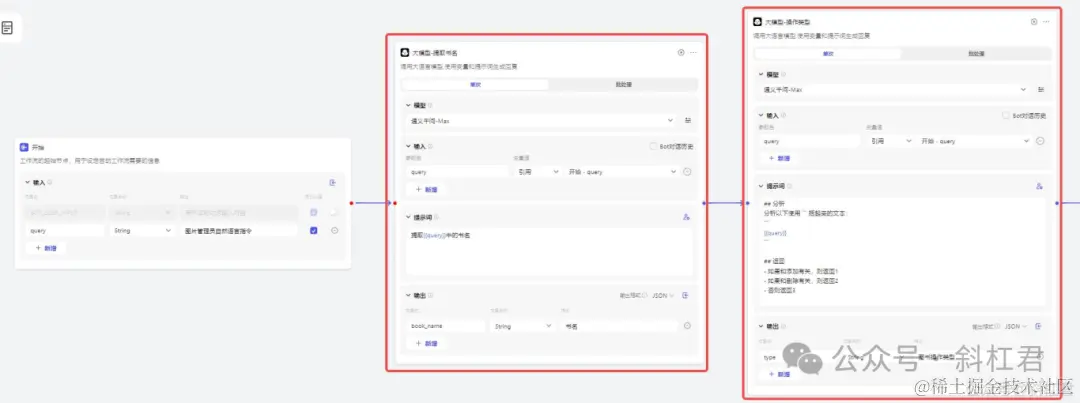Click 新增 button in 开始 node
Viewport: 1080px width, 403px height.
point(46,248)
